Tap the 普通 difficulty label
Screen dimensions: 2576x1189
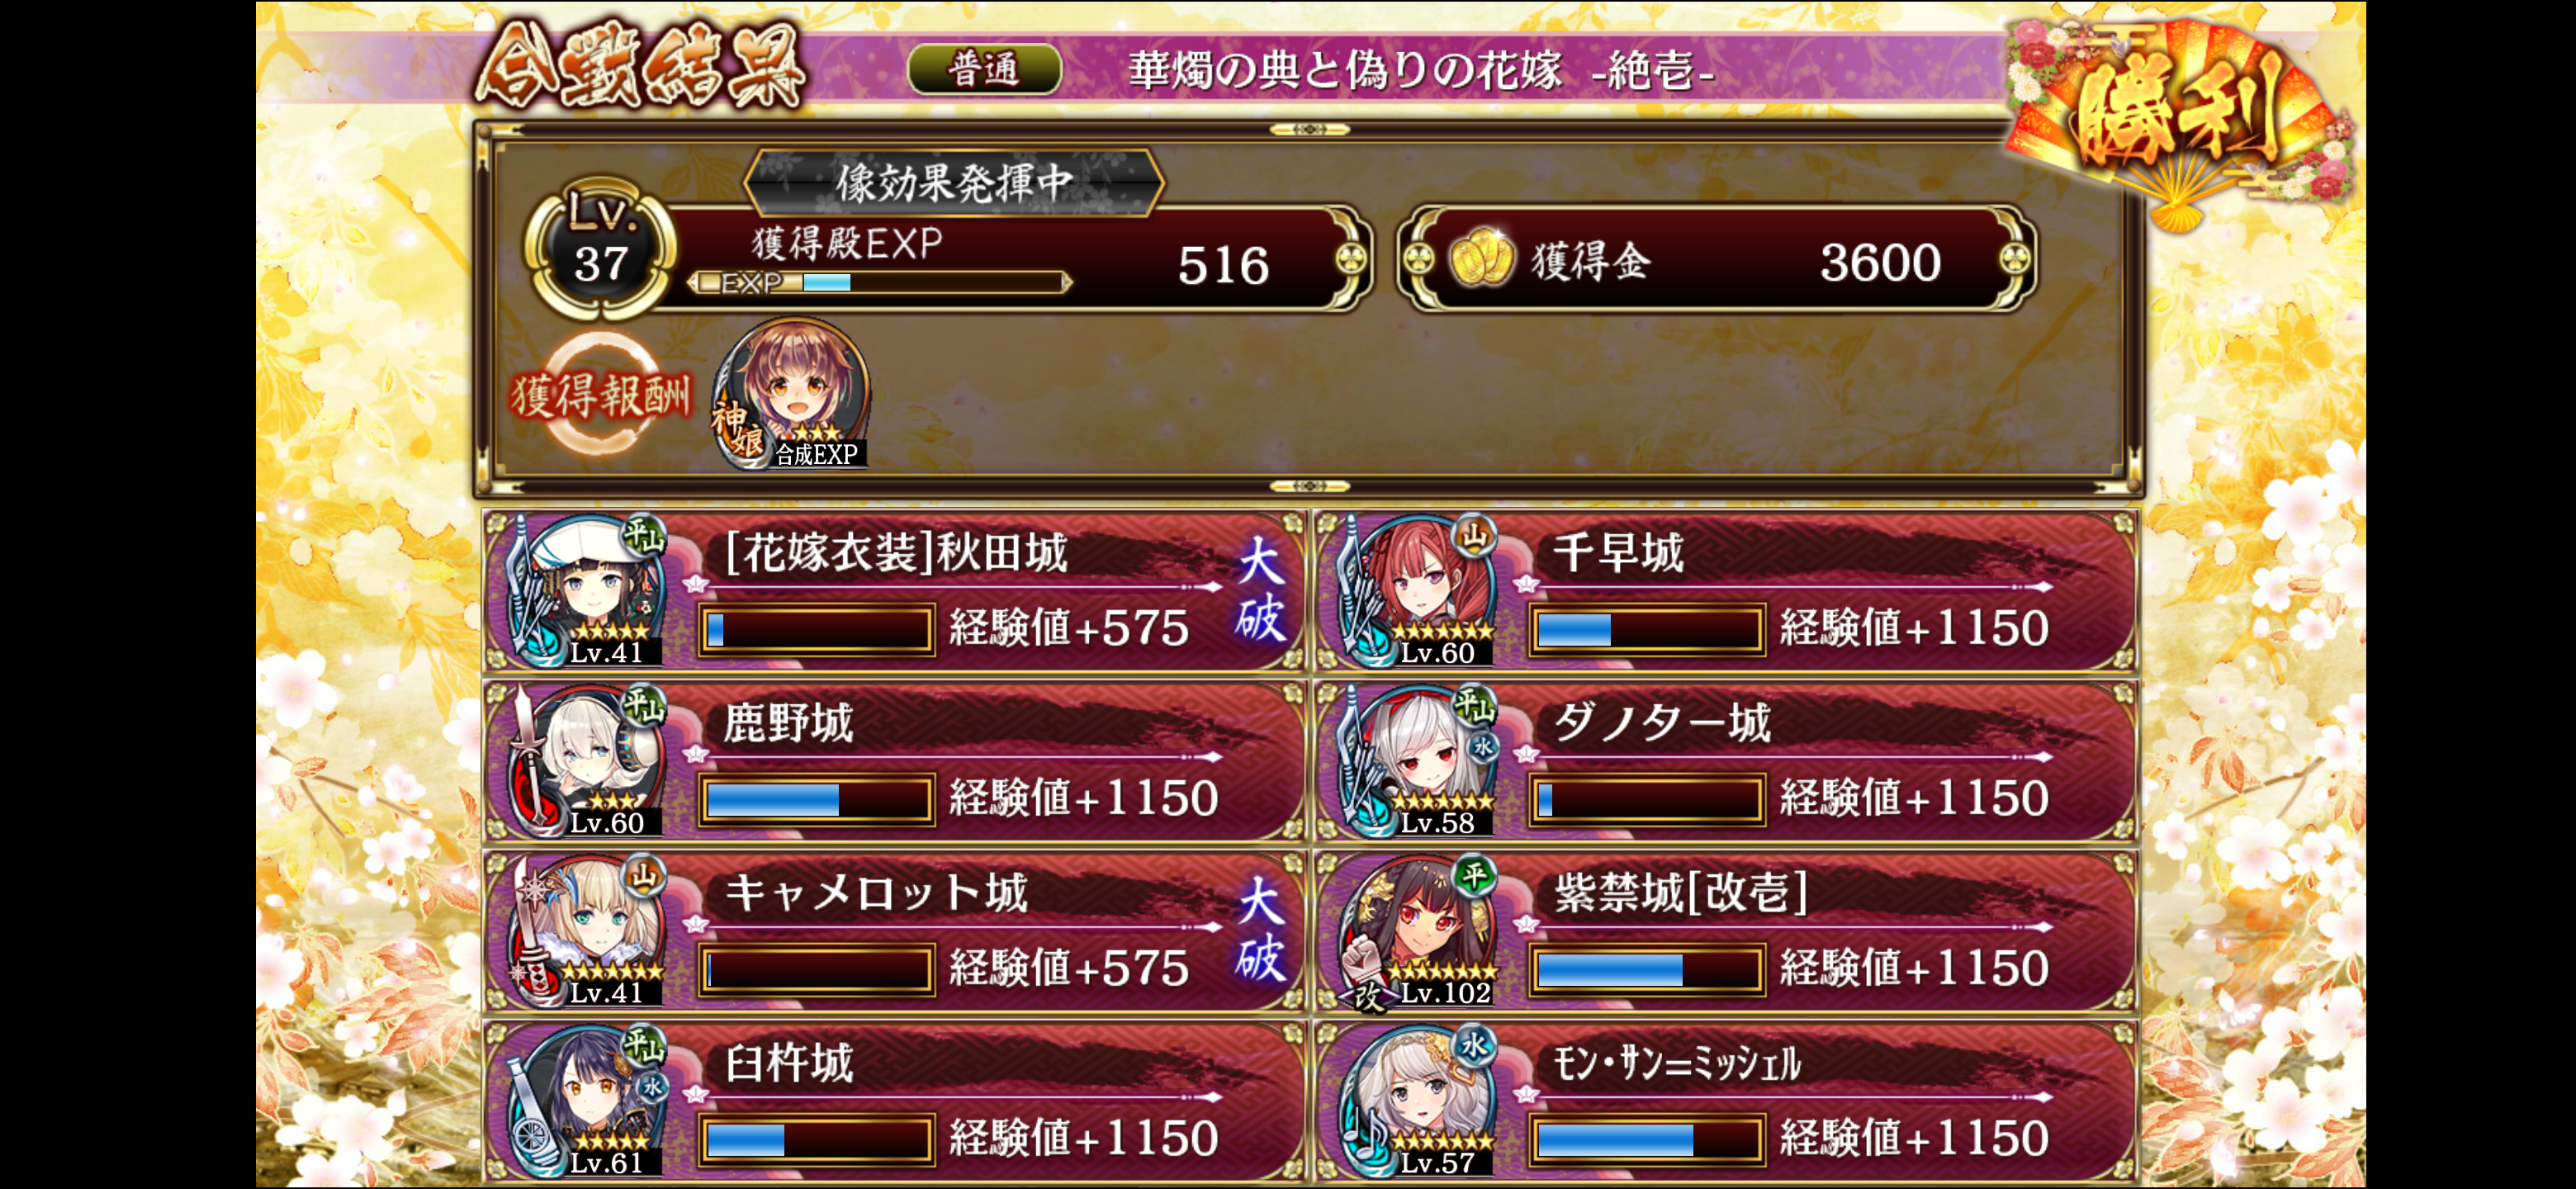tap(984, 69)
